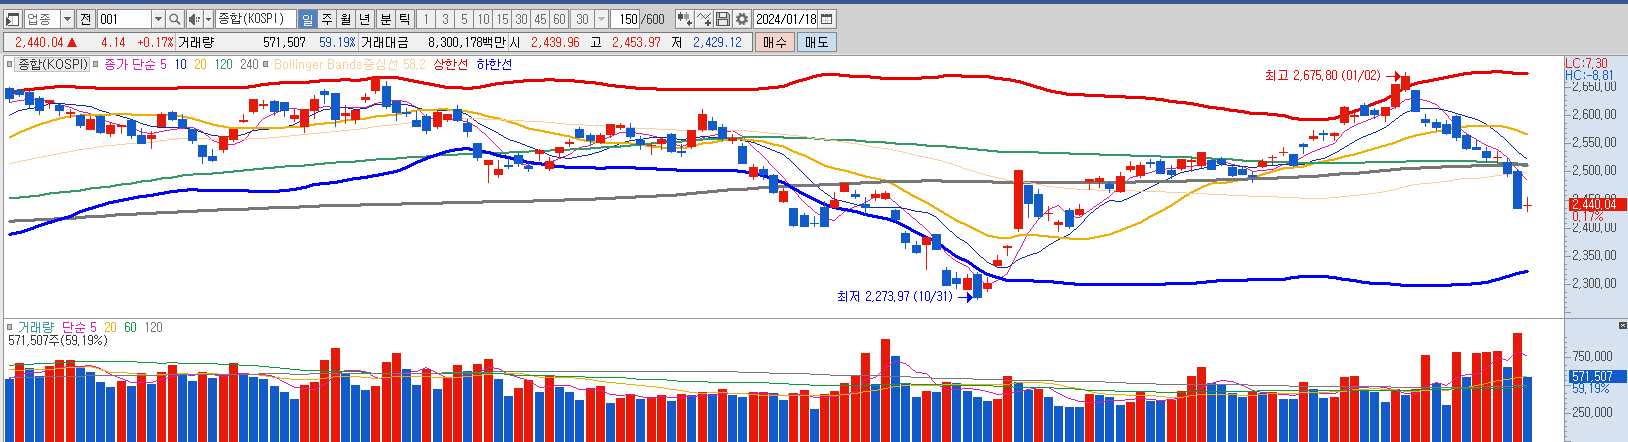Select the 일 (daily) period toggle

click(x=307, y=19)
